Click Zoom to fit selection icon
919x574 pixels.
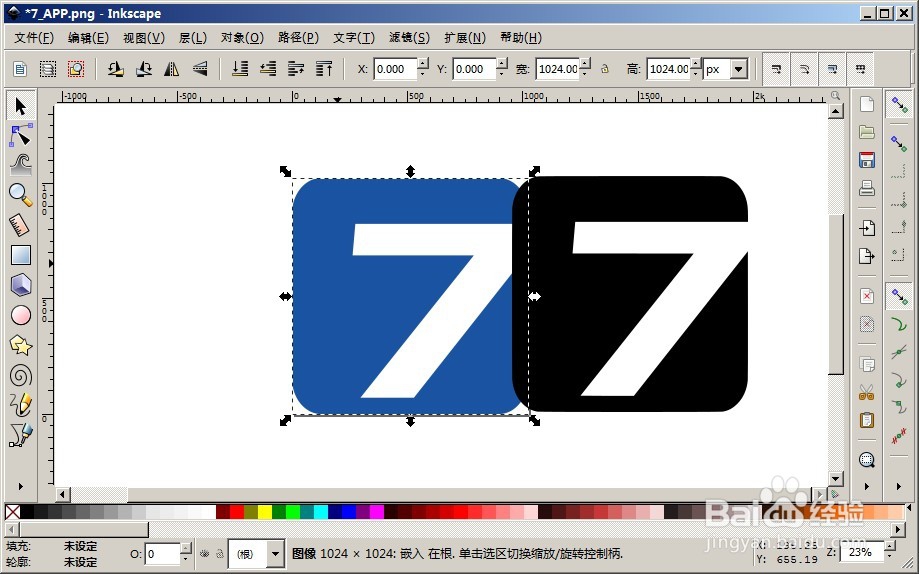click(866, 460)
